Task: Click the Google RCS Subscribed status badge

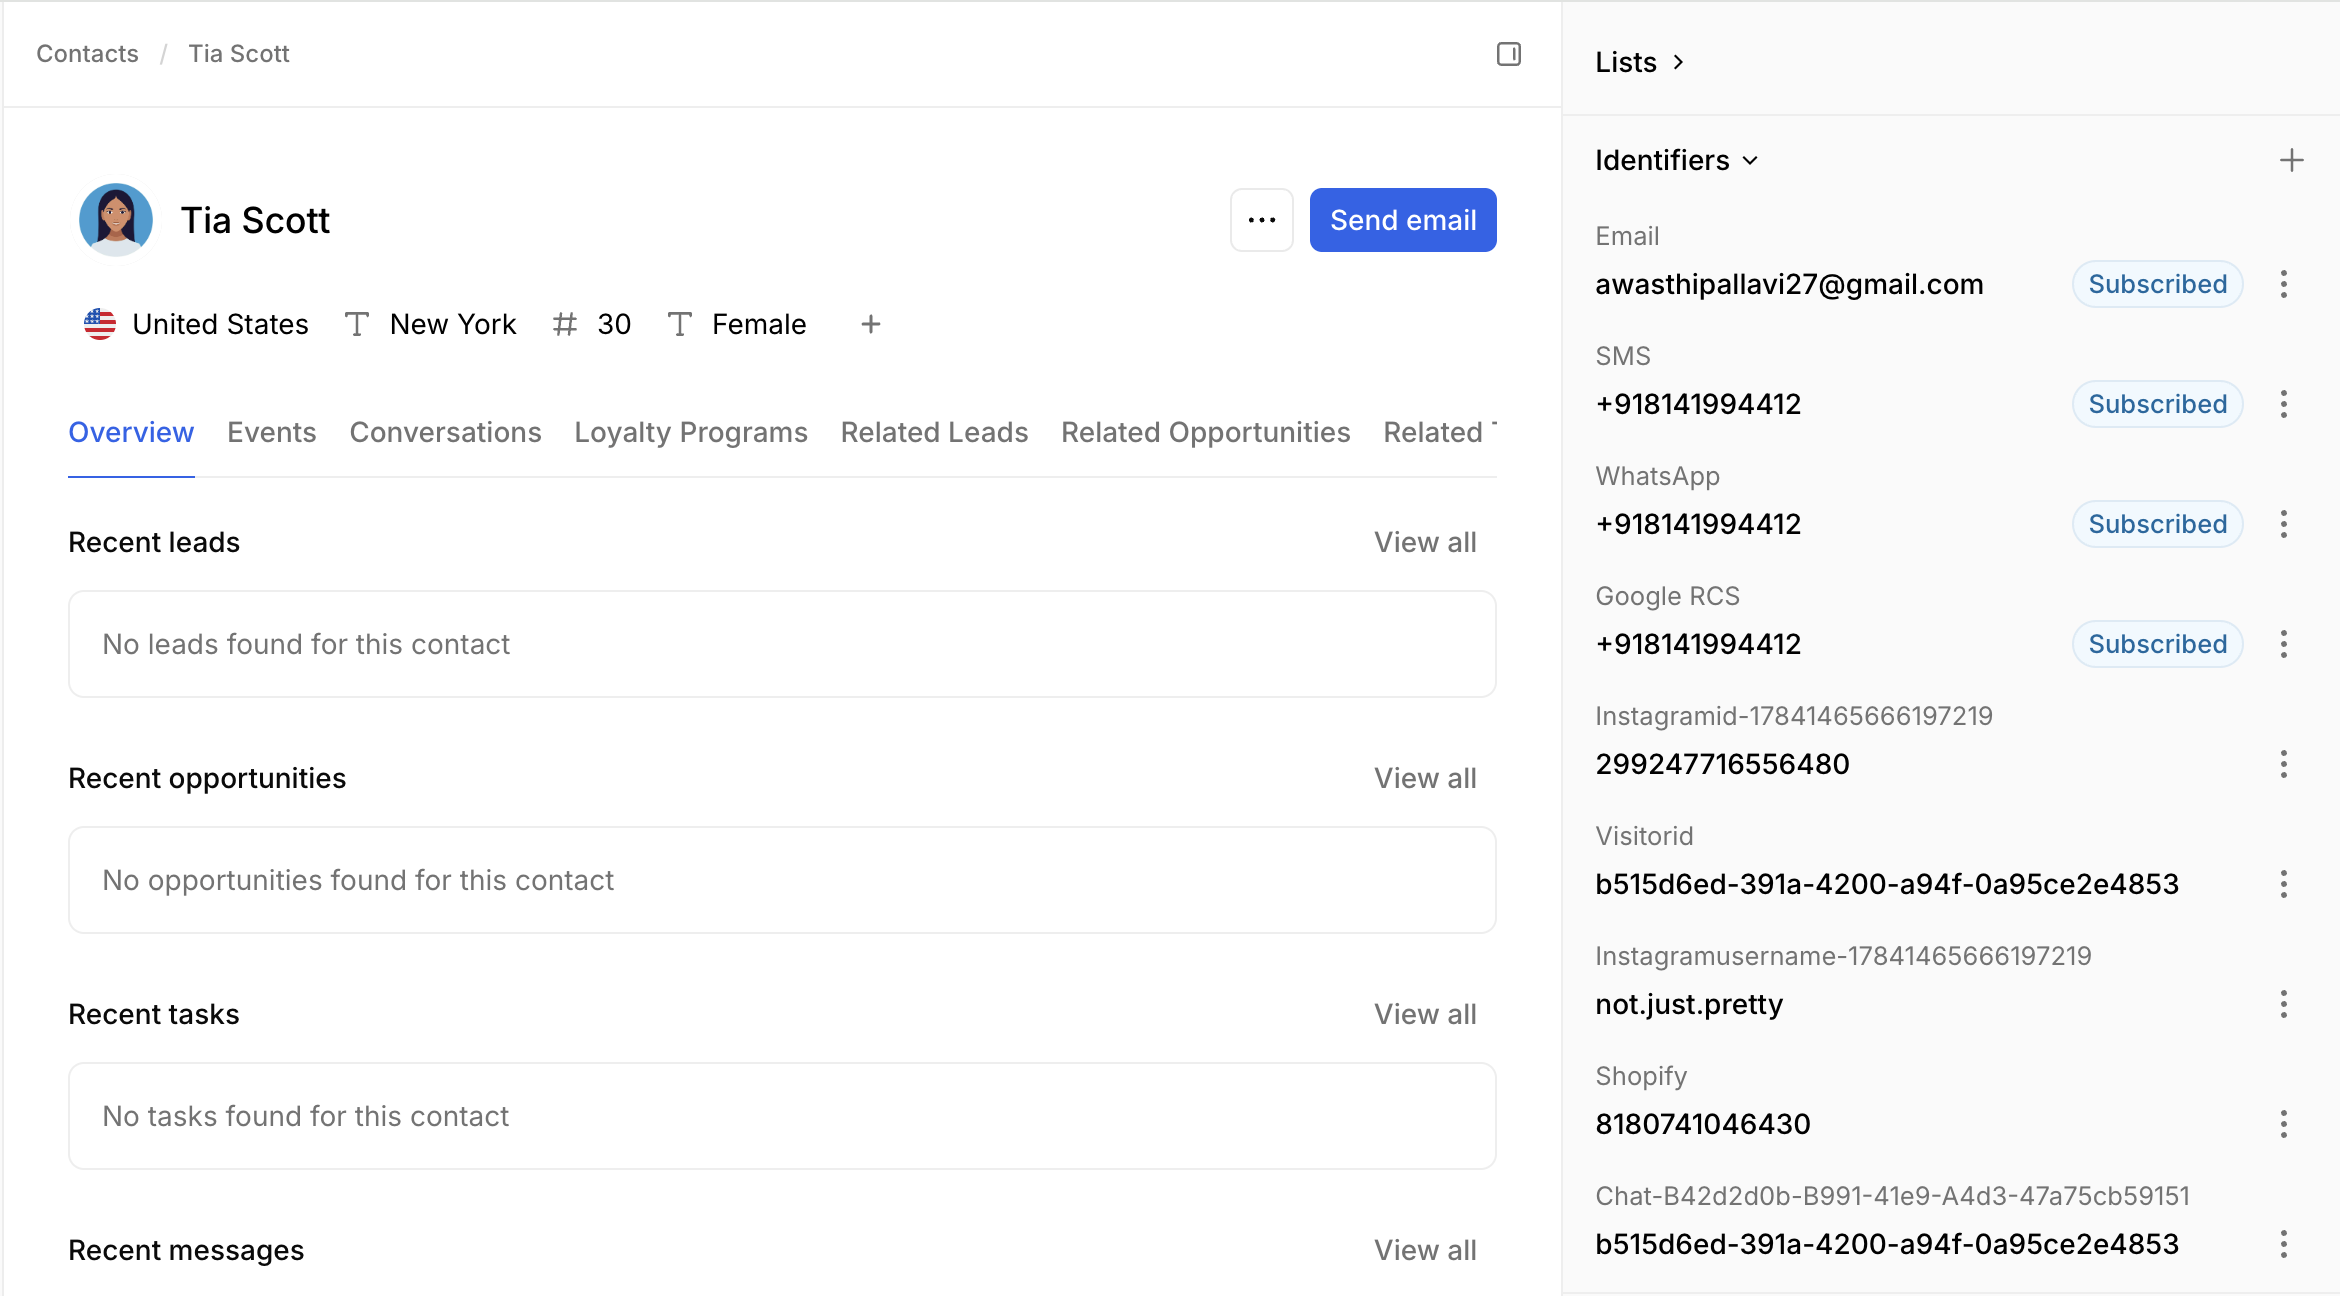Action: pos(2157,644)
